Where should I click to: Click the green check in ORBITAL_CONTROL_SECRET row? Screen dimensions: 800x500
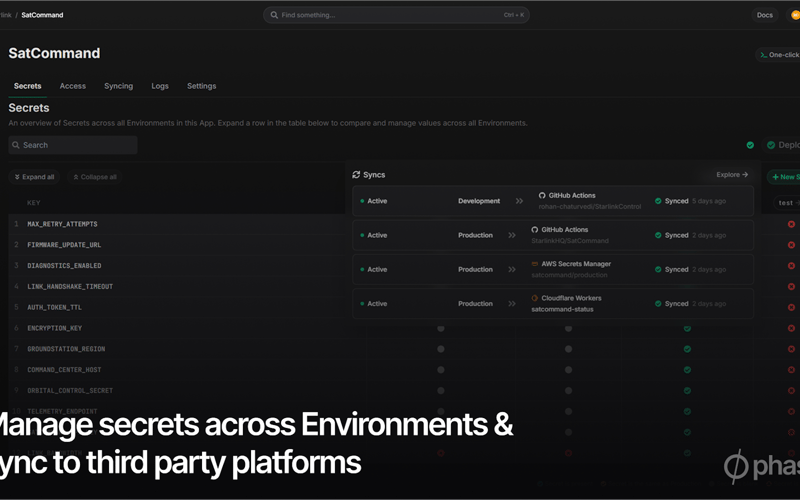point(687,391)
